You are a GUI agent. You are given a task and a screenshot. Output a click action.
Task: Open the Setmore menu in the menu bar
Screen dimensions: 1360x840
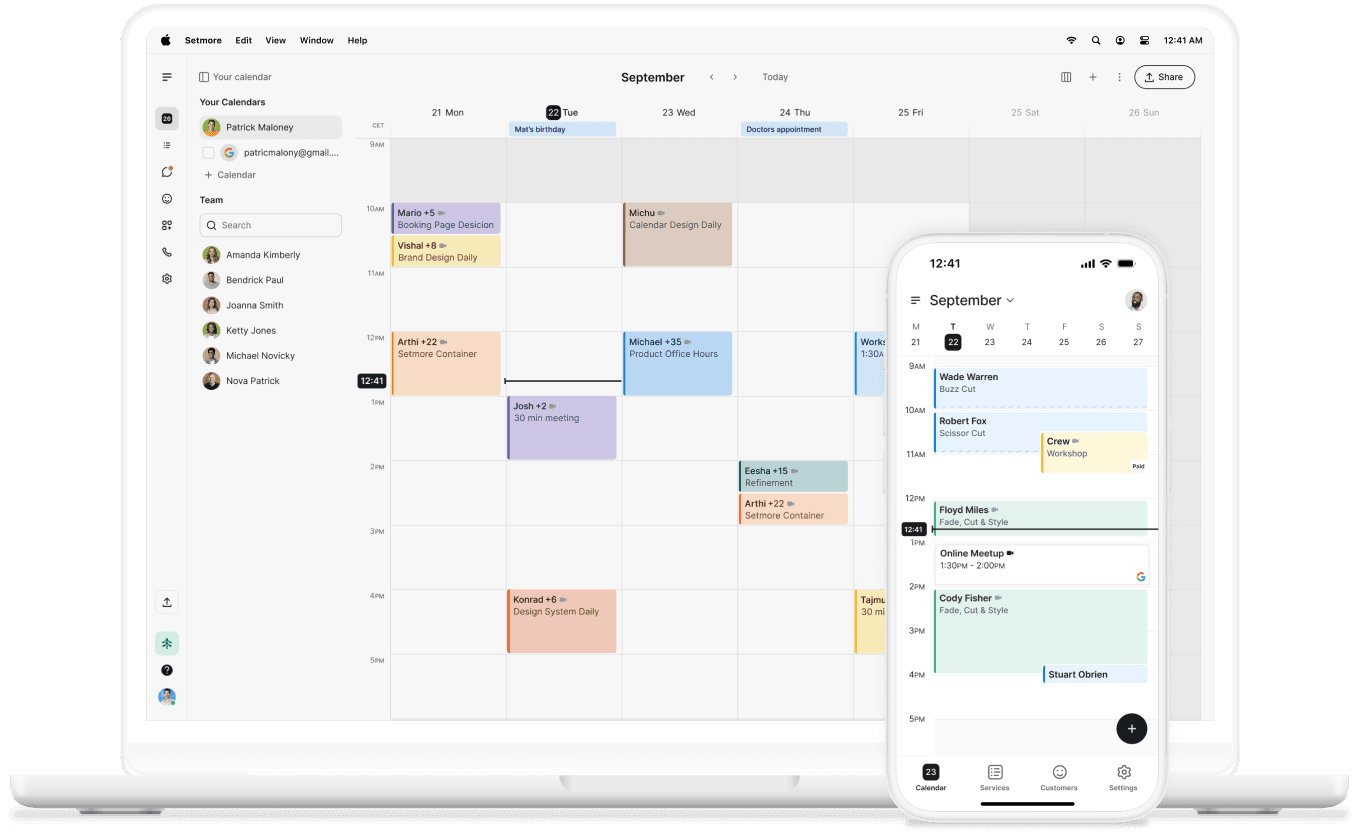tap(203, 40)
